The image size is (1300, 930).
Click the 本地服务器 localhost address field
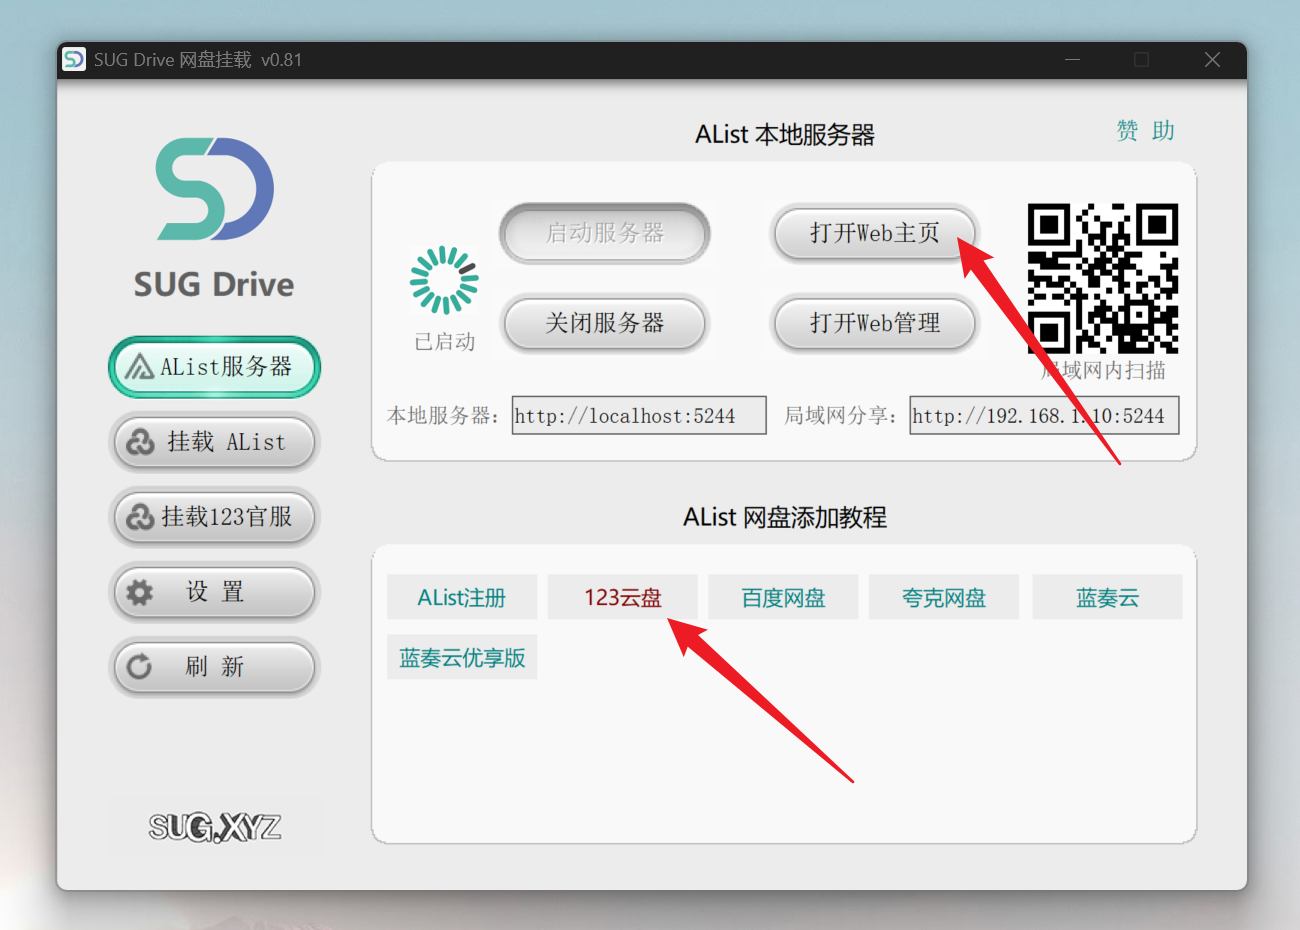tap(638, 416)
